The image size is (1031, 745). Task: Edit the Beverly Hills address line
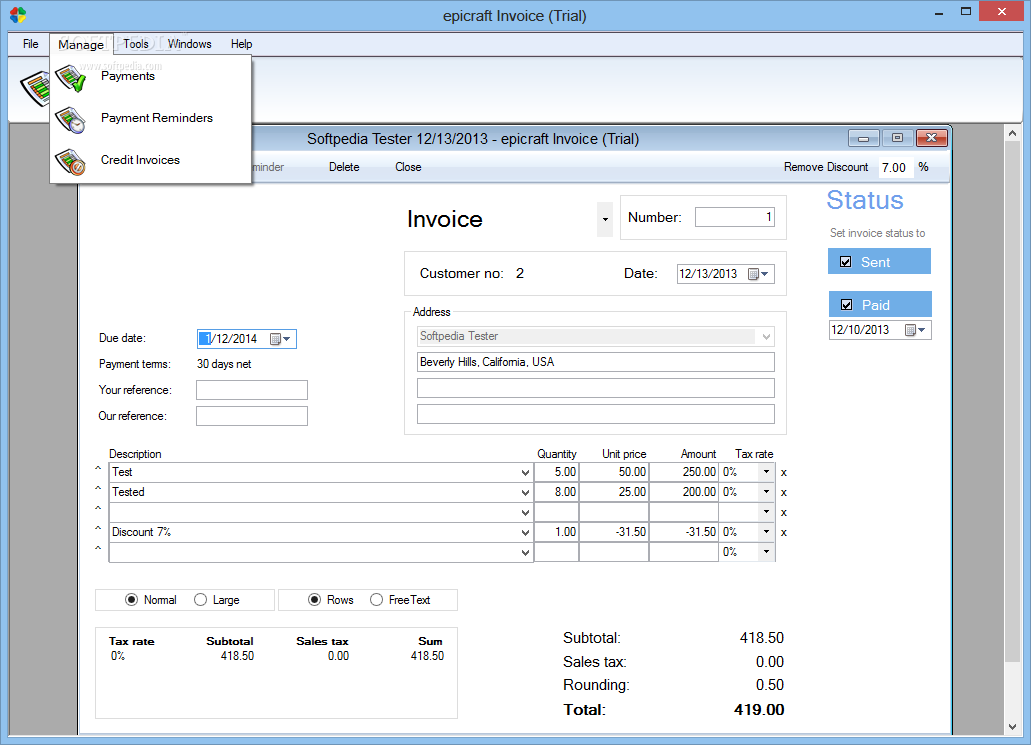tap(596, 362)
